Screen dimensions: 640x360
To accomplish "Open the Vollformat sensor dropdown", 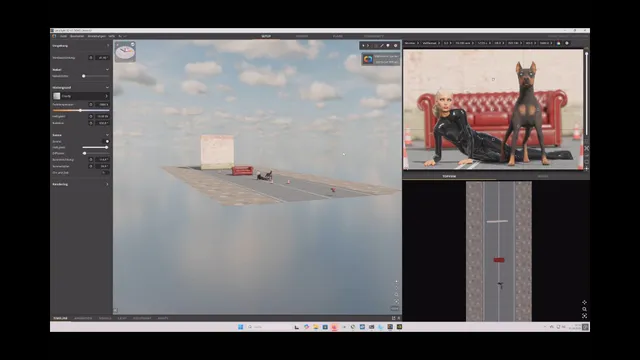I will click(x=431, y=43).
